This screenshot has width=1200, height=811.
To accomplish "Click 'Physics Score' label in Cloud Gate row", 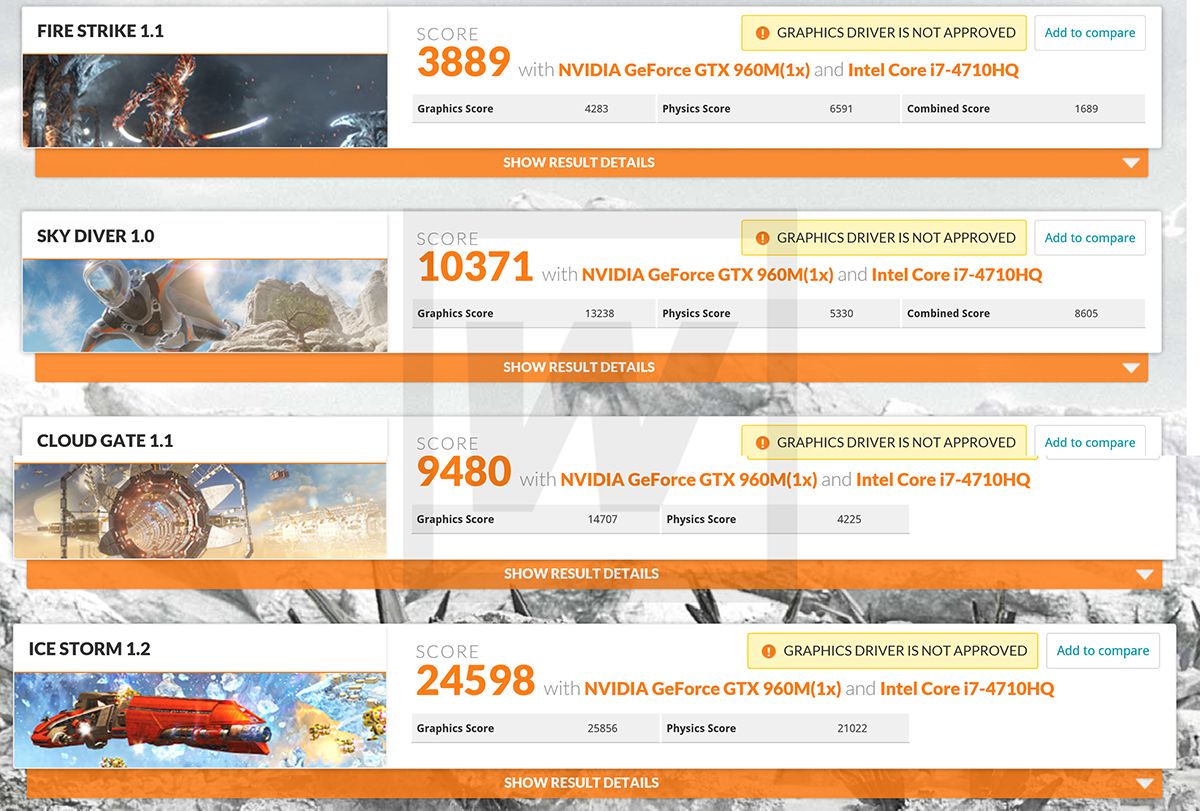I will click(x=701, y=520).
